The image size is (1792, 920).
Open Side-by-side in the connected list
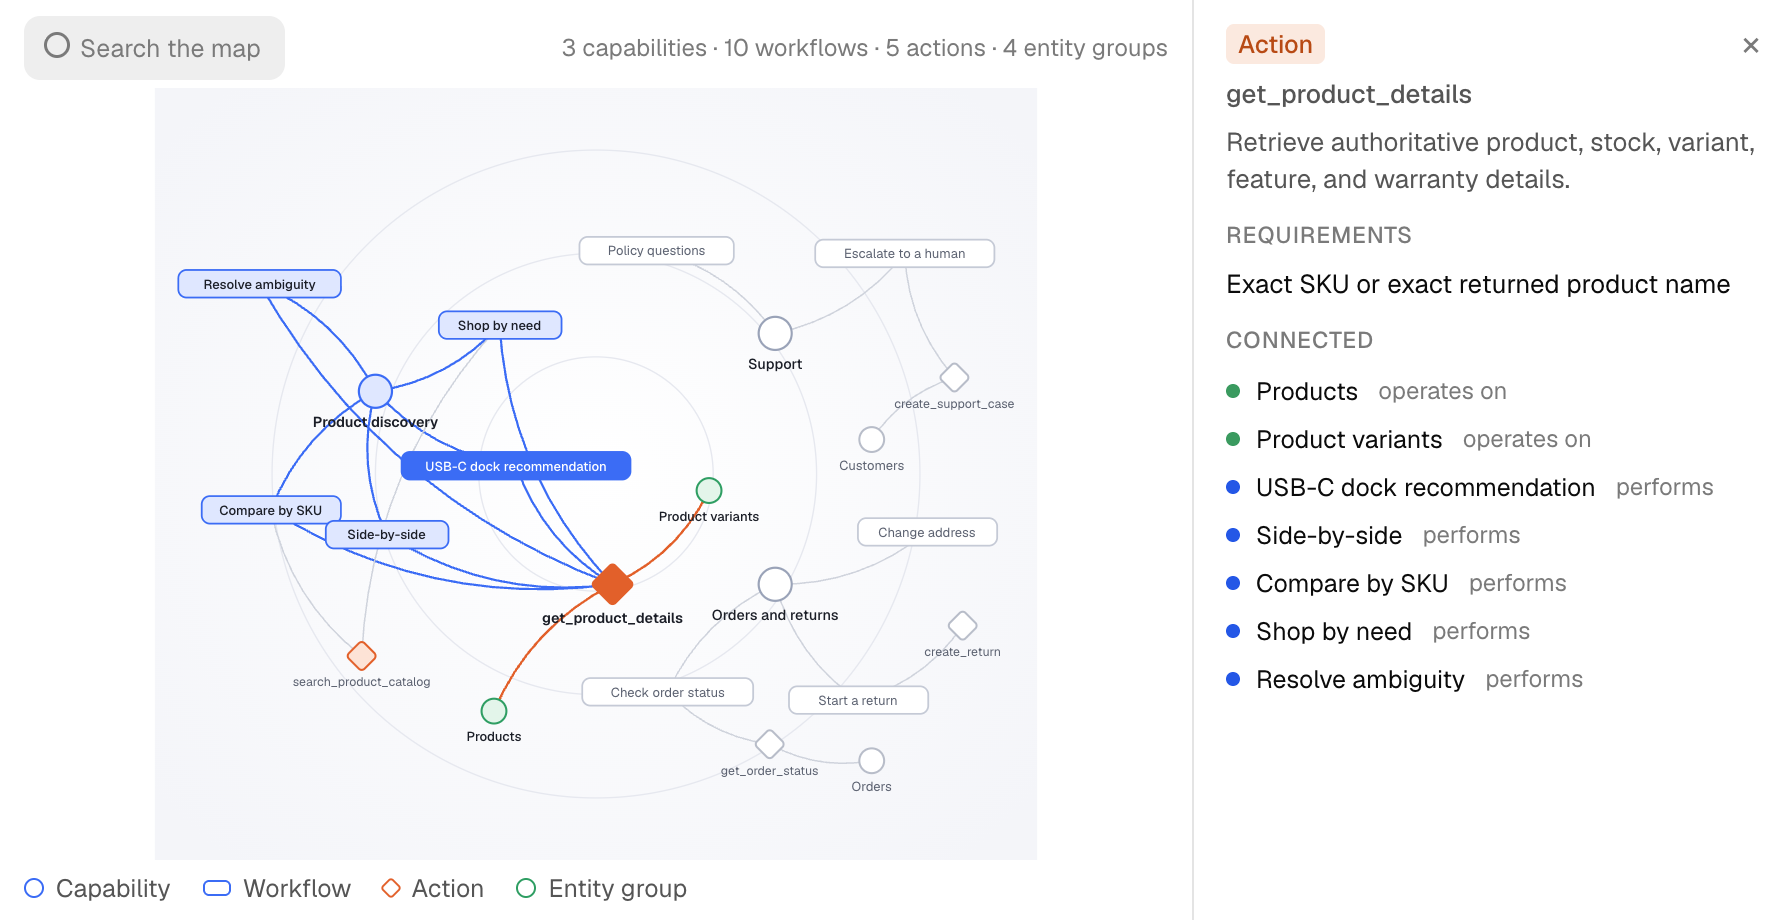(x=1373, y=535)
